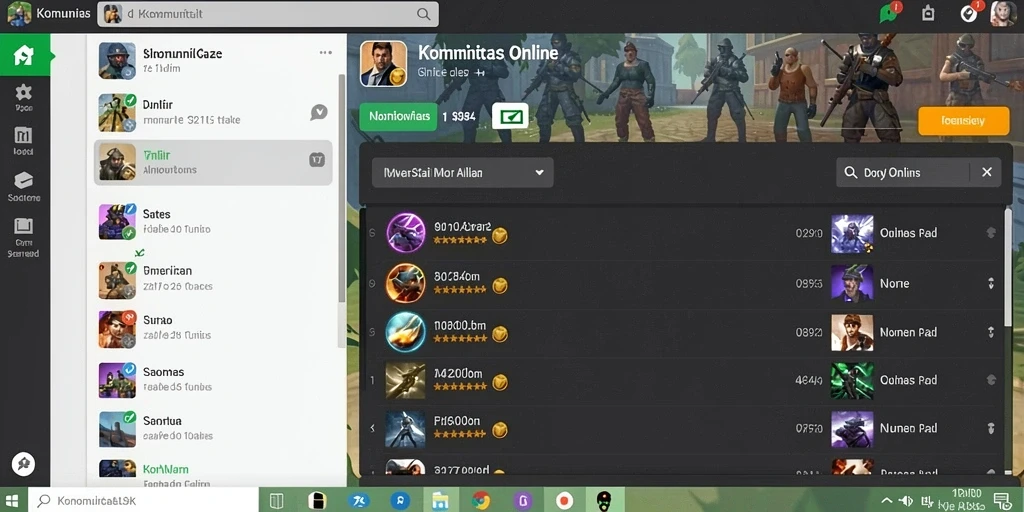Click the right table panel scrollbar

[1008, 268]
